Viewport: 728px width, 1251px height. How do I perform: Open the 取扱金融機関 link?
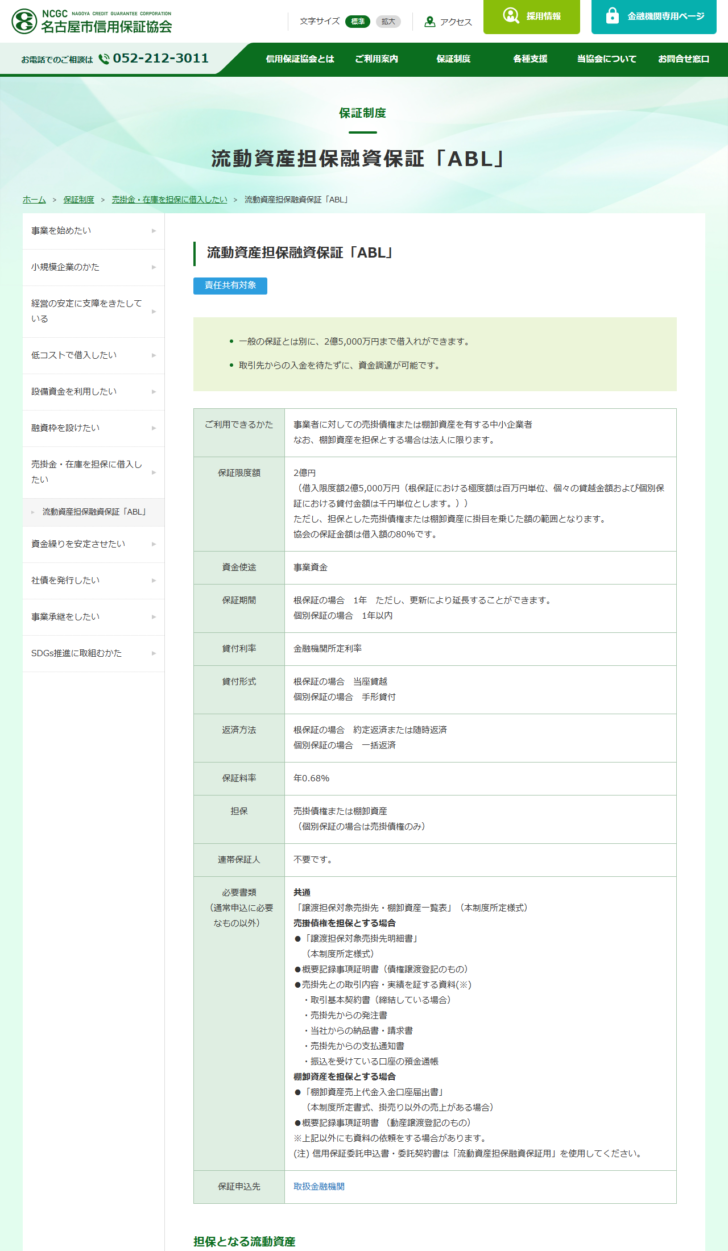pos(319,1186)
